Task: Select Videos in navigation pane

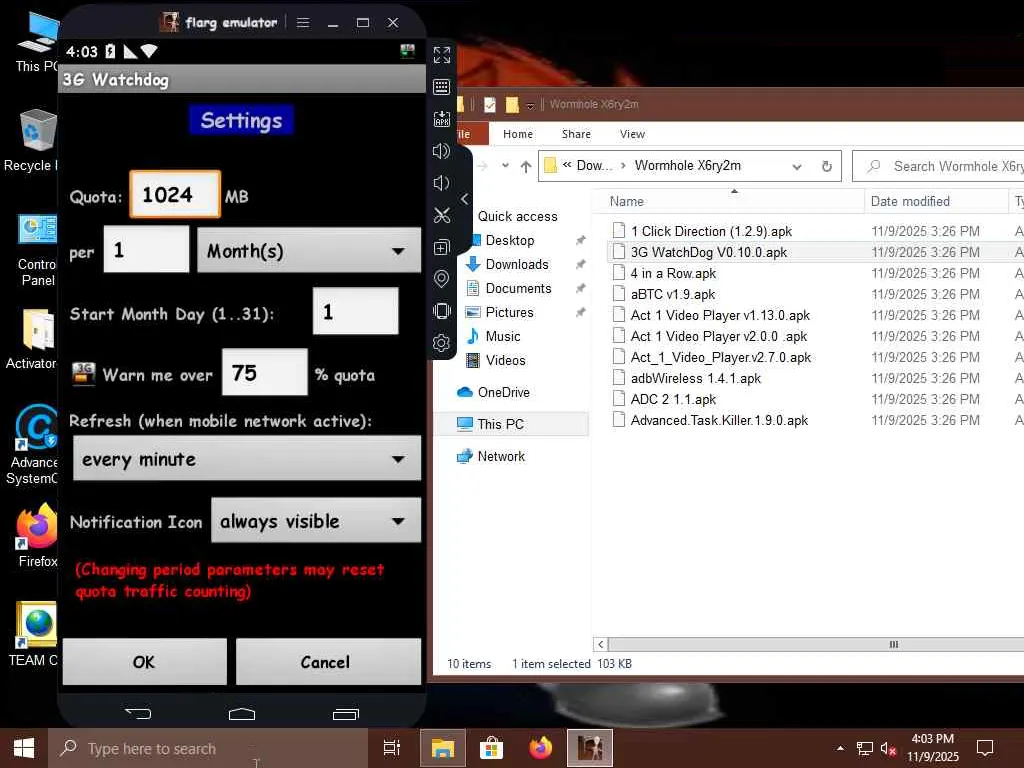Action: 505,360
